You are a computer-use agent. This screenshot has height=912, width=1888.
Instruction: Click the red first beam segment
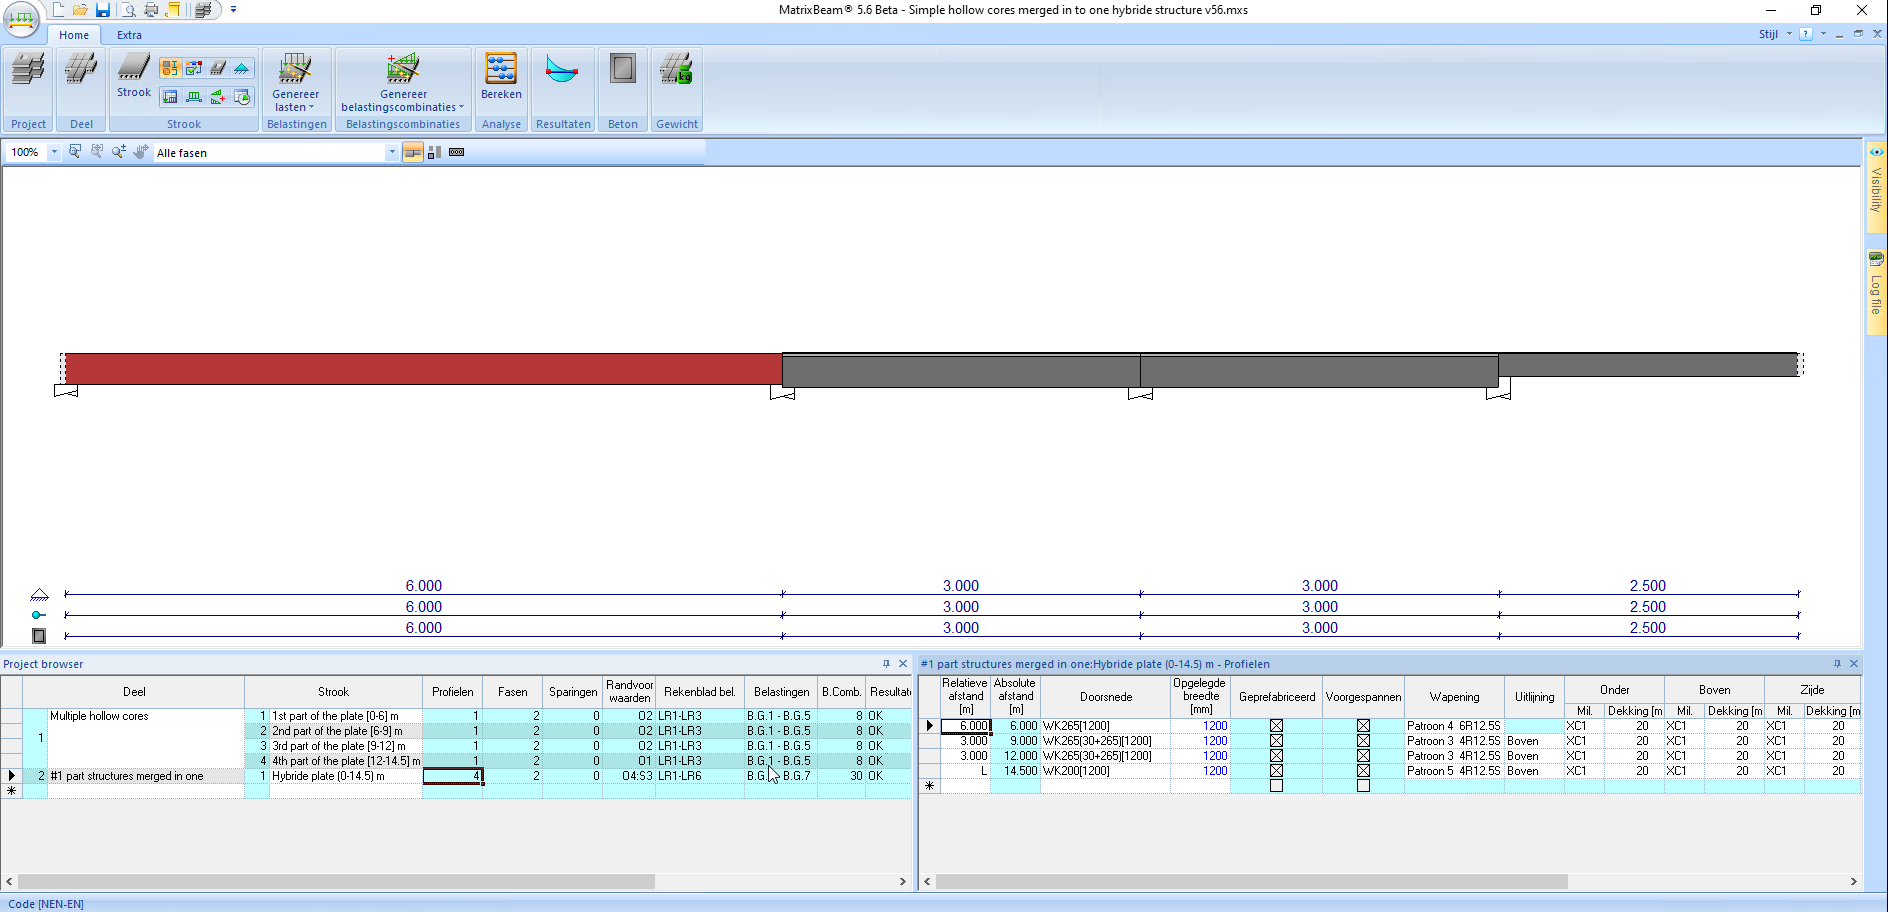pyautogui.click(x=423, y=369)
